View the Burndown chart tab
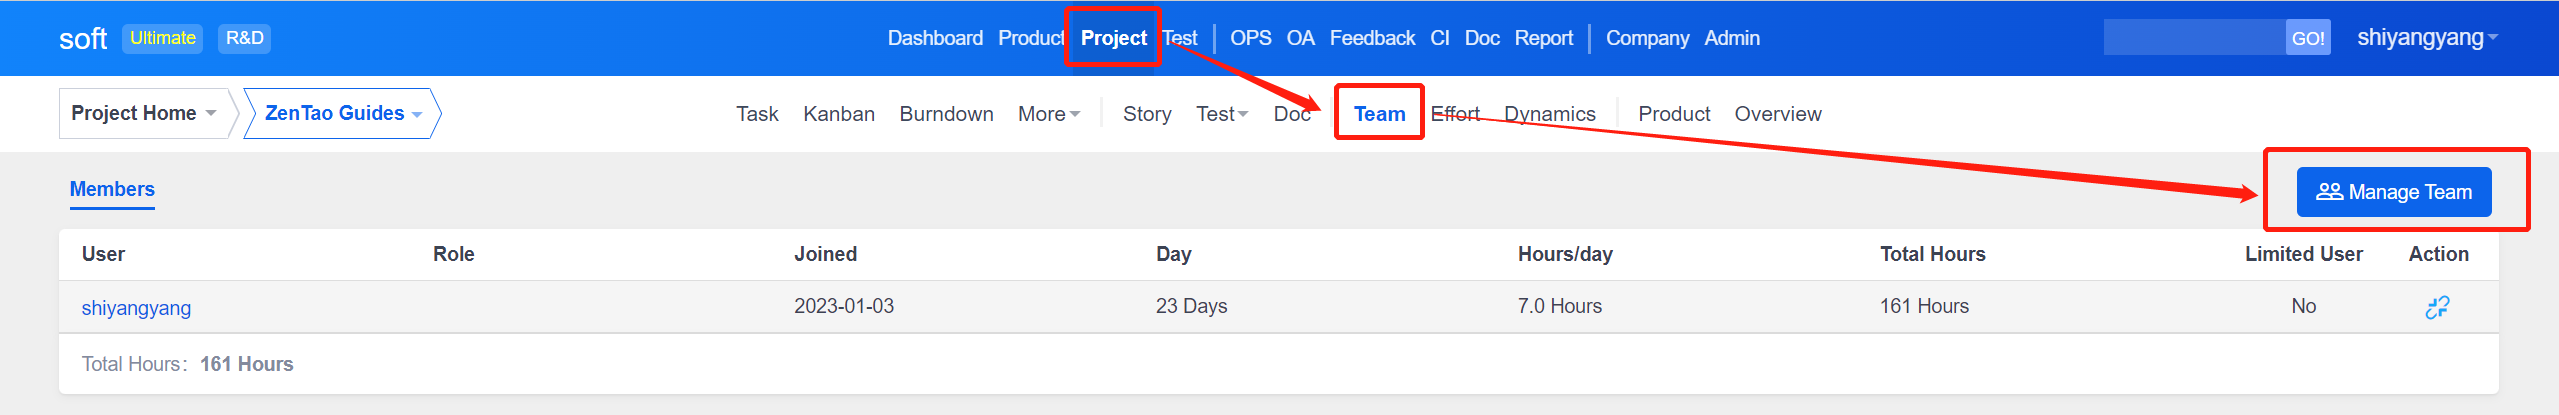This screenshot has width=2559, height=415. pos(946,114)
